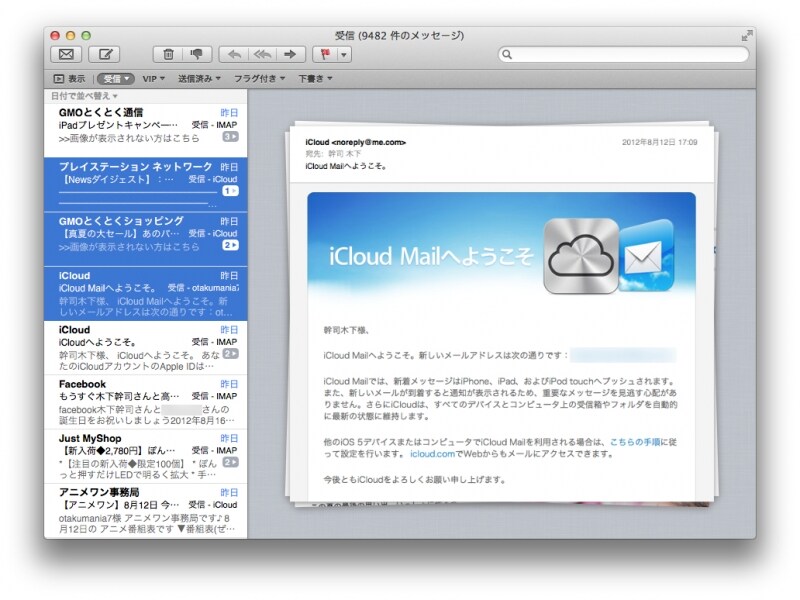The width and height of the screenshot is (800, 600).
Task: Mark the message as junk
Action: click(196, 55)
